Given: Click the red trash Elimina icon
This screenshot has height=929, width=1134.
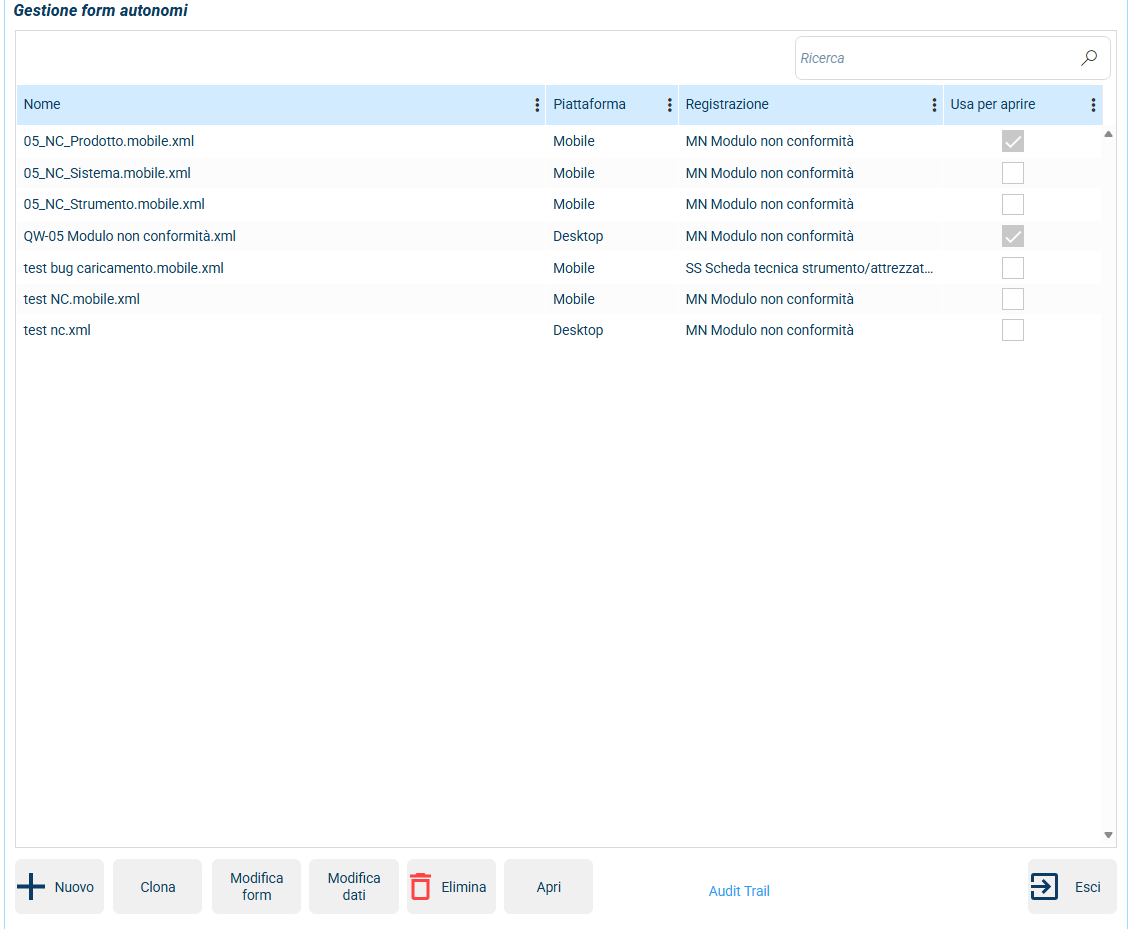Looking at the screenshot, I should 421,887.
